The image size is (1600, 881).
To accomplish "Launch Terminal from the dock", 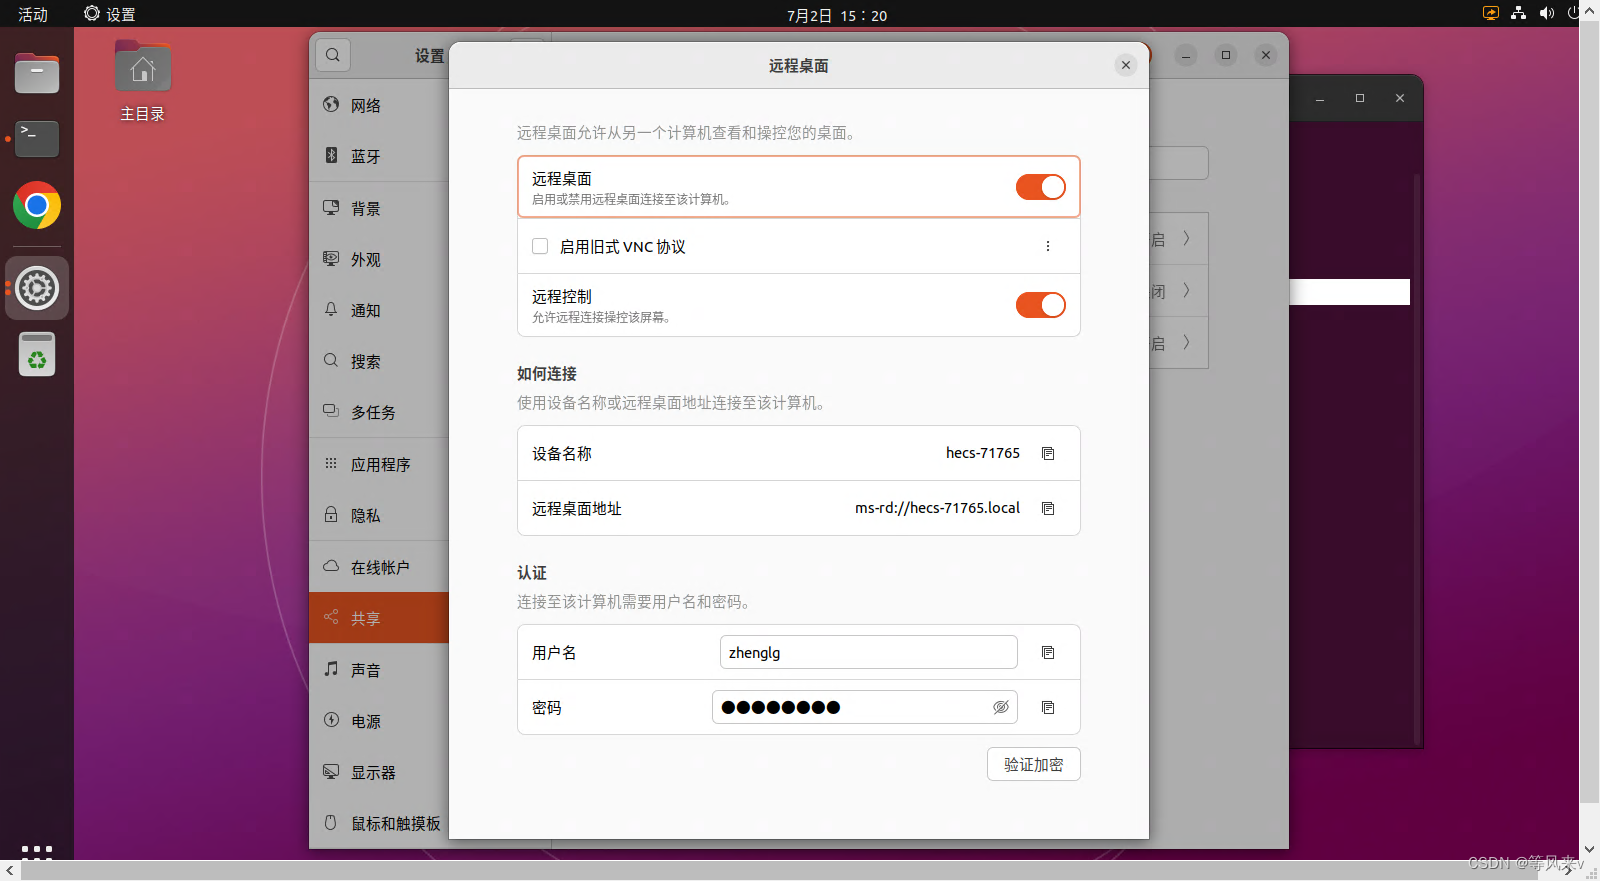I will click(37, 139).
